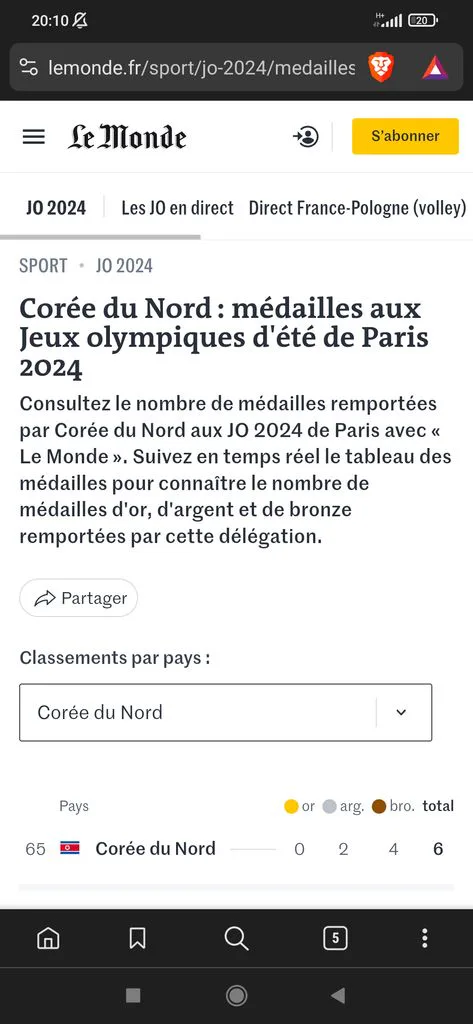Screen dimensions: 473x1024
Task: Open Direct France-Pologne (volley) link
Action: [x=357, y=208]
